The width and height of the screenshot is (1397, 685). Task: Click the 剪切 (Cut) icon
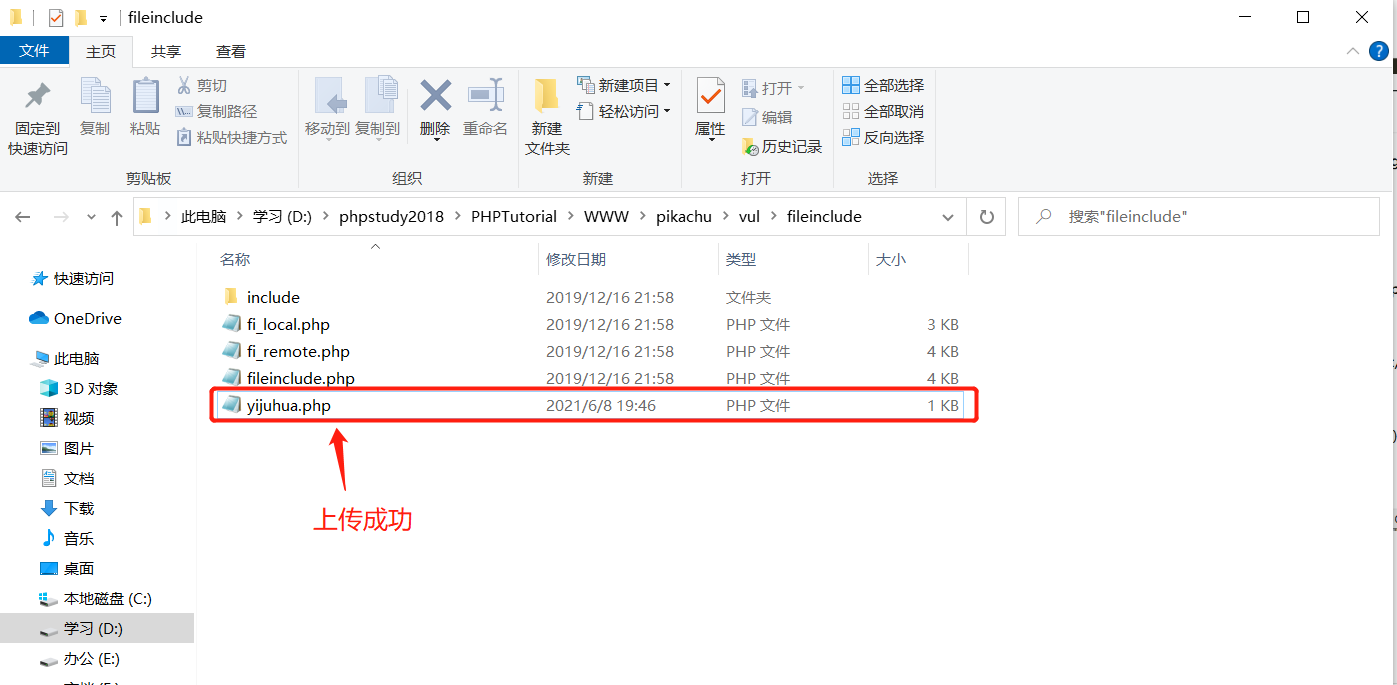pos(204,84)
